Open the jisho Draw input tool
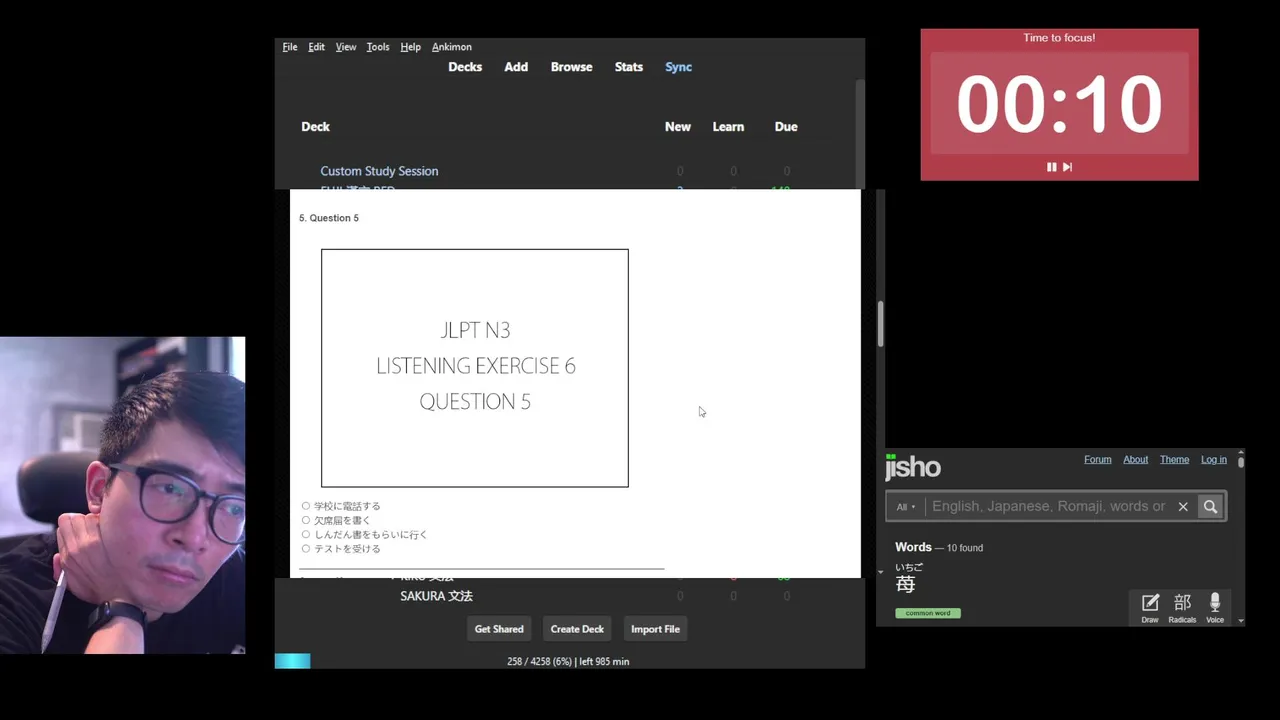Image resolution: width=1280 pixels, height=720 pixels. 1150,607
